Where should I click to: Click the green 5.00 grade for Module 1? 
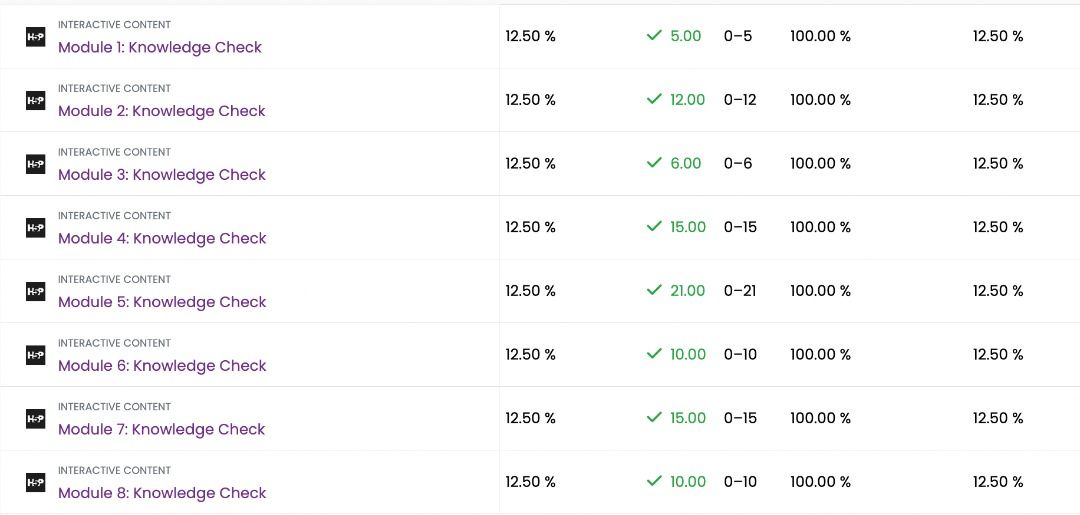click(686, 36)
